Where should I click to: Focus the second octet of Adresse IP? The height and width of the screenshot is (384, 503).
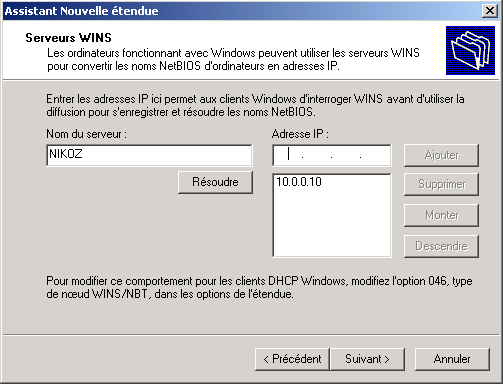pyautogui.click(x=317, y=155)
